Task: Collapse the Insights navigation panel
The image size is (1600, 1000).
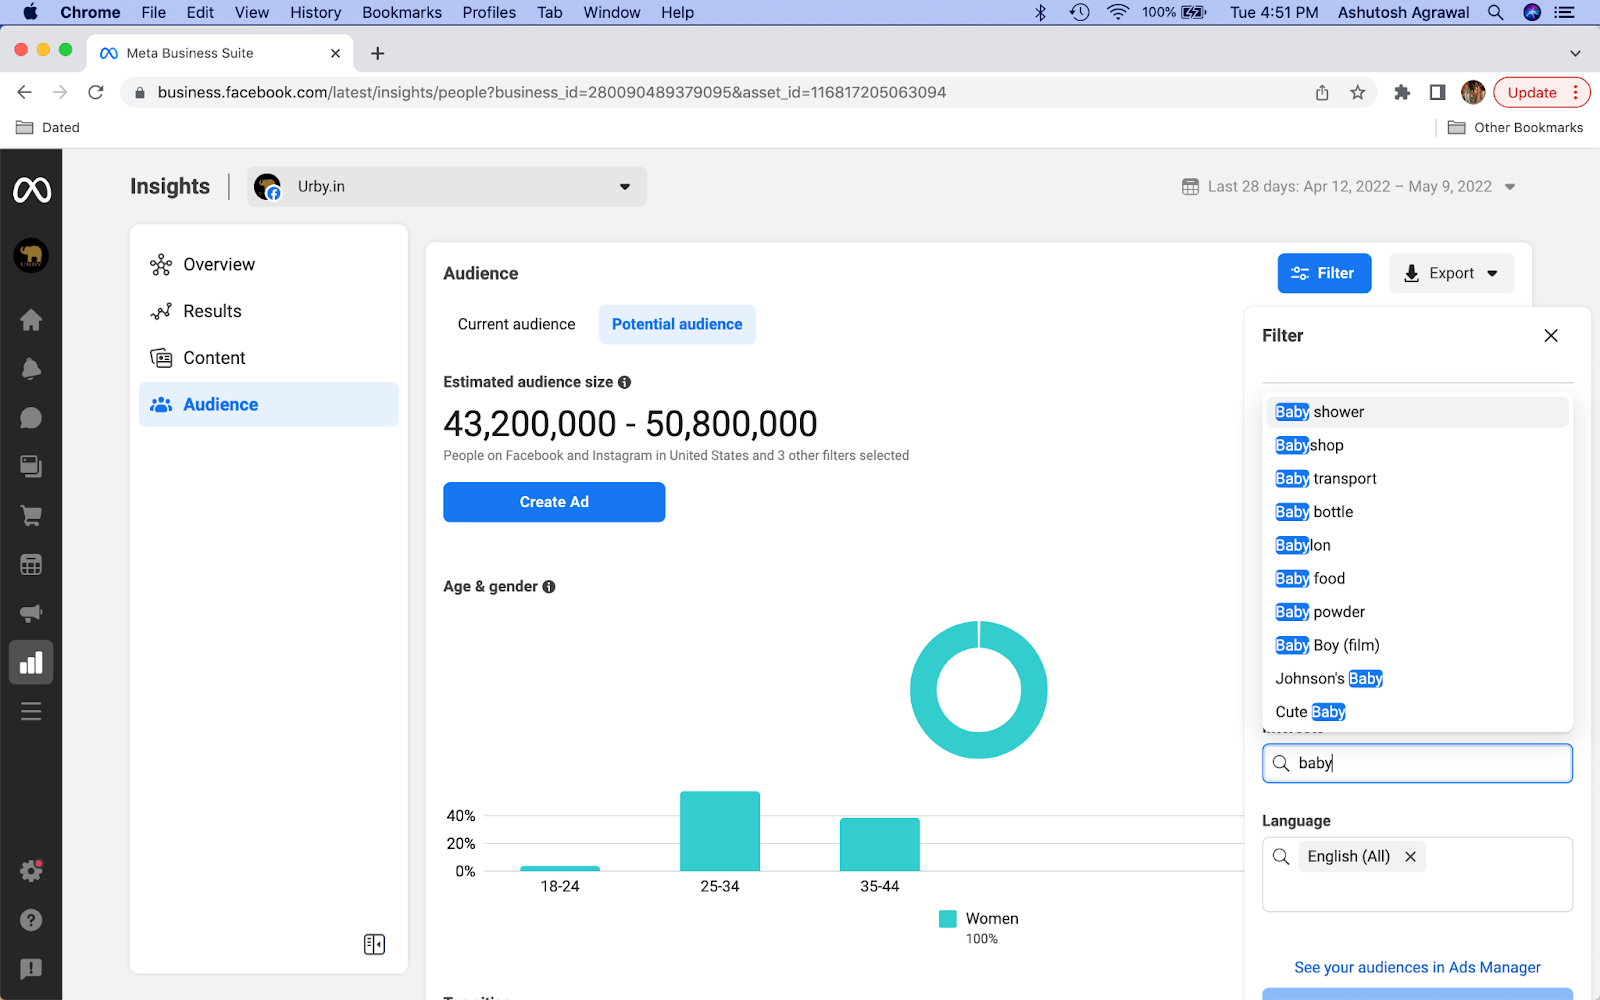Action: [x=374, y=944]
